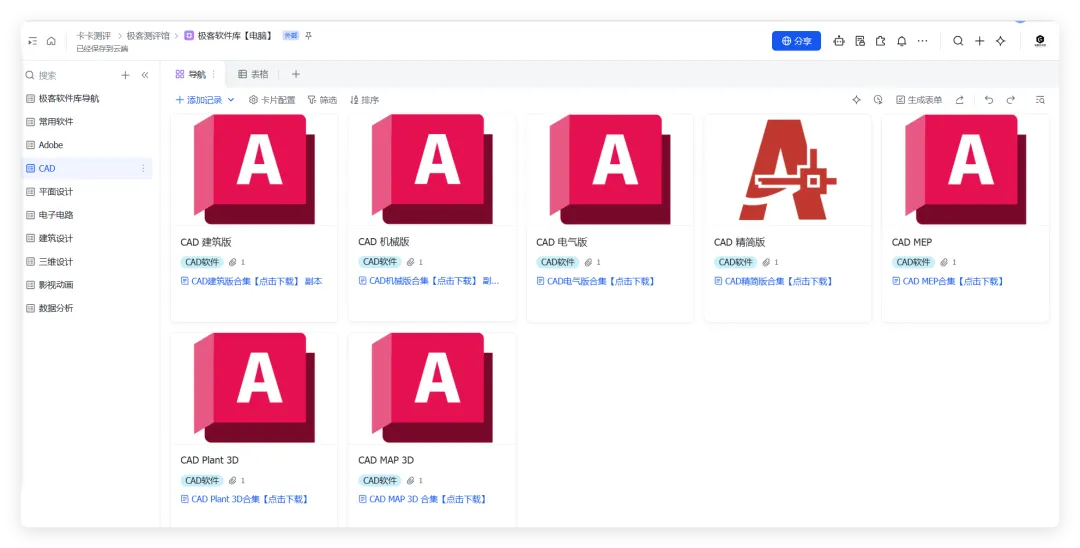This screenshot has width=1080, height=548.
Task: Click the CAD软件 tag on CAD 电气版 card
Action: 557,262
